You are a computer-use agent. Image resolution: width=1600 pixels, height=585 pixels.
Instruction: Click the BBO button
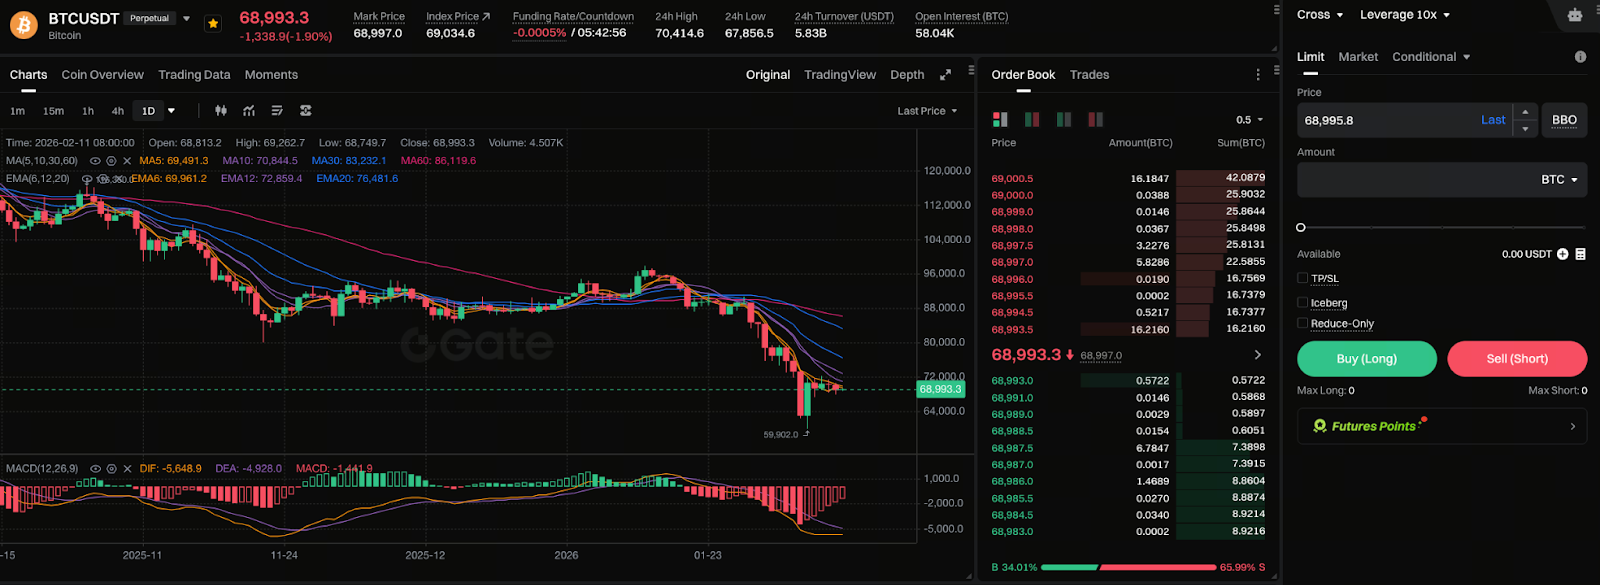[1564, 120]
